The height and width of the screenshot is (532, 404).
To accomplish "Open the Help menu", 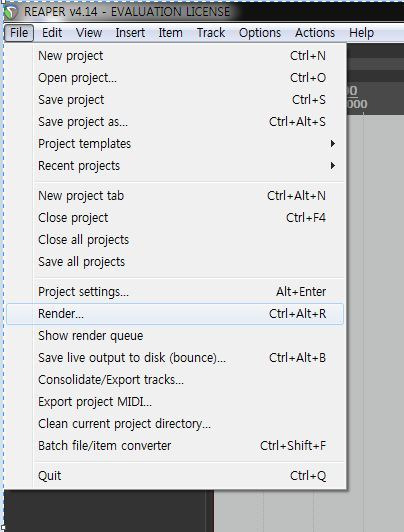I will (362, 33).
